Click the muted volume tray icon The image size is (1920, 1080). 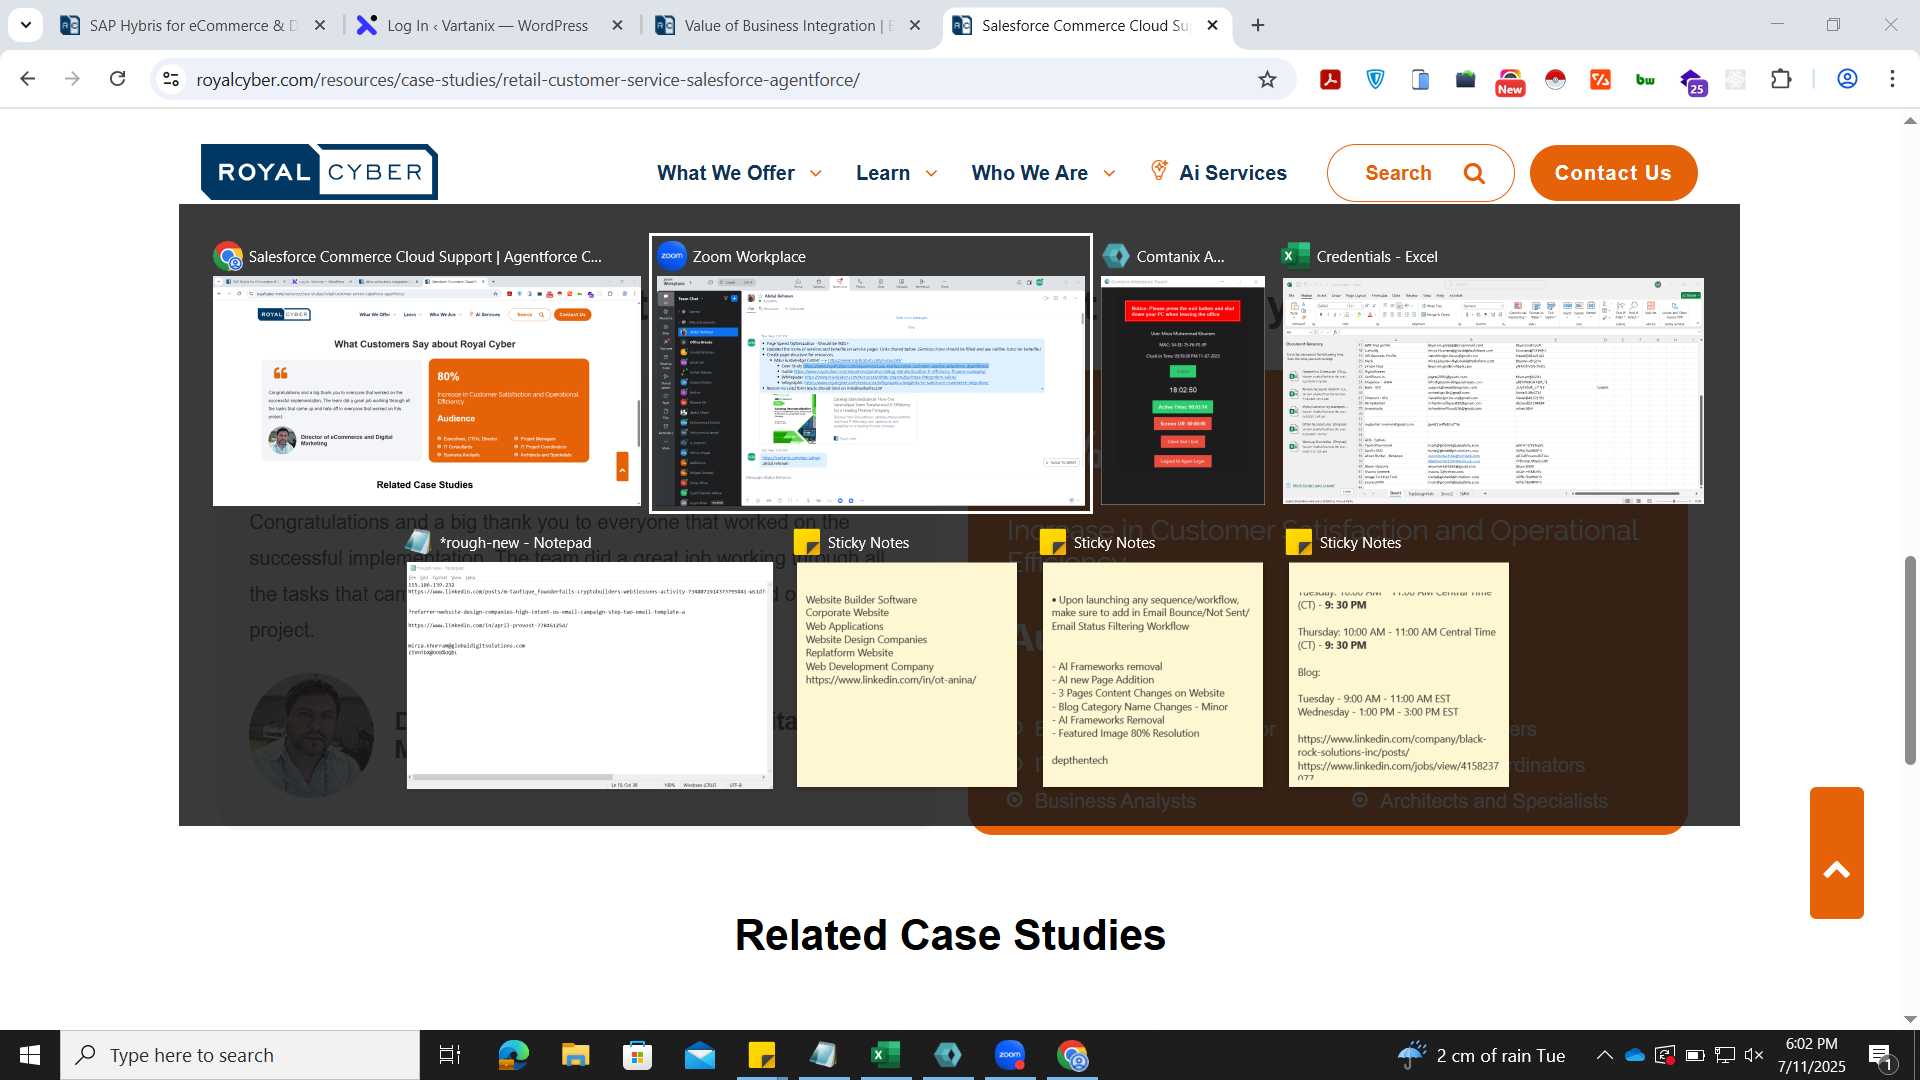tap(1754, 1055)
